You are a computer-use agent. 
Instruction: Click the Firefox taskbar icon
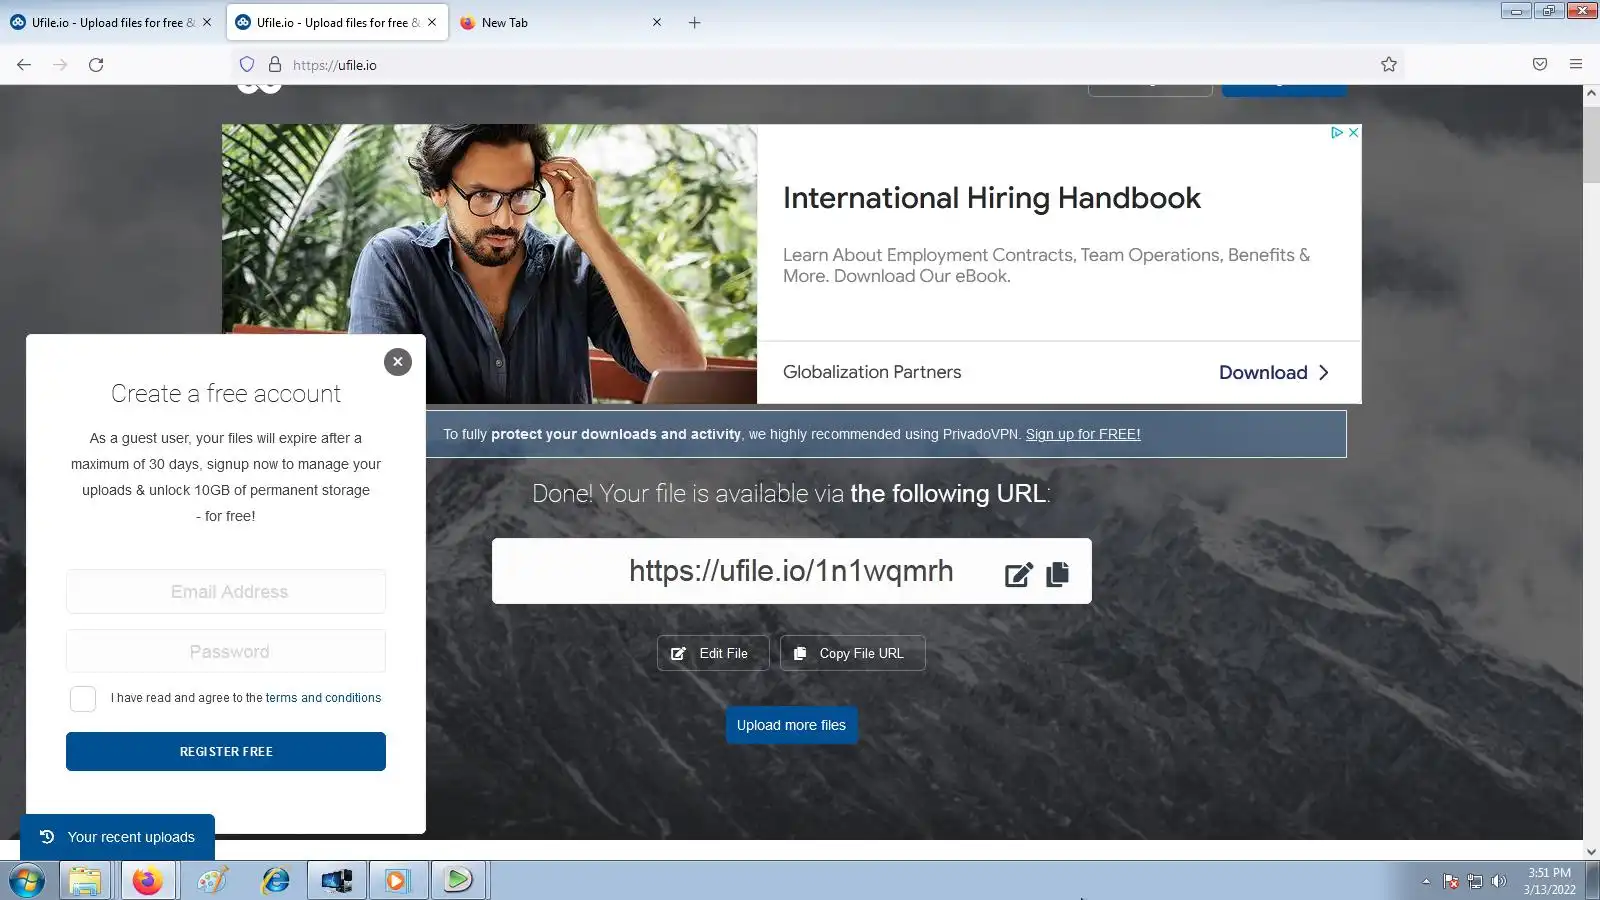pos(147,881)
